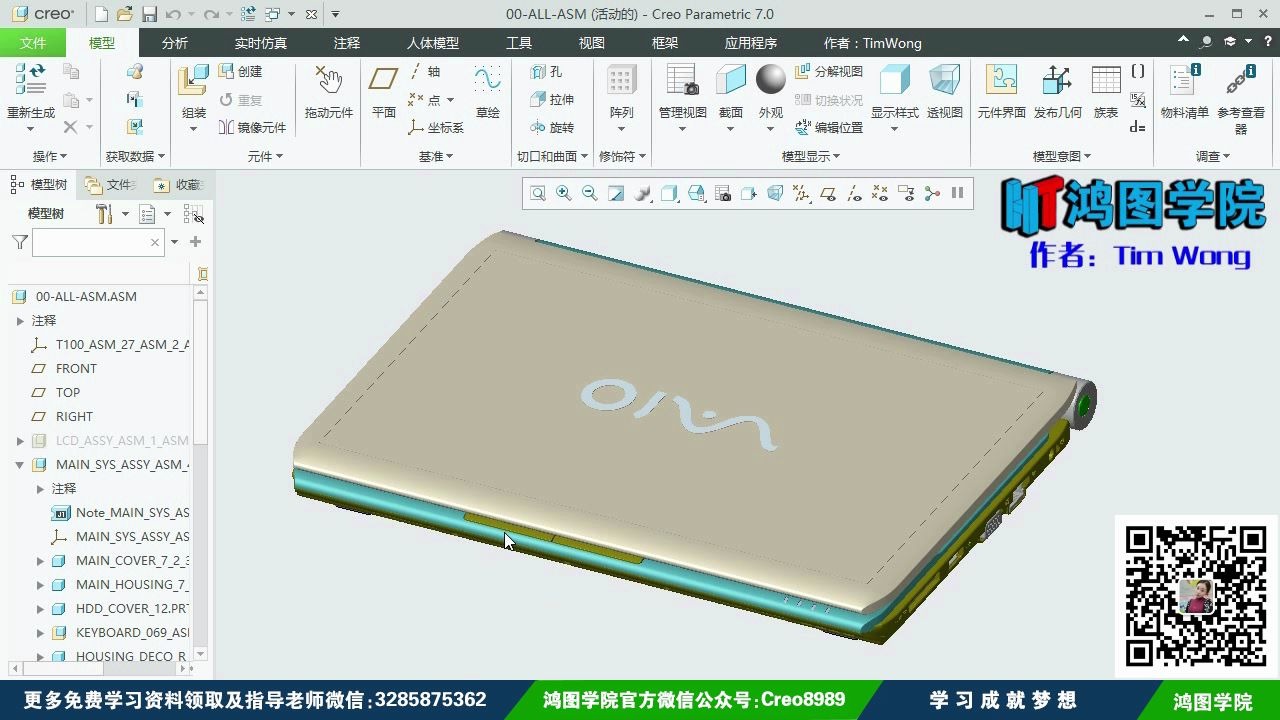Select the Revolve (旋转) tool
Viewport: 1280px width, 720px height.
point(552,127)
